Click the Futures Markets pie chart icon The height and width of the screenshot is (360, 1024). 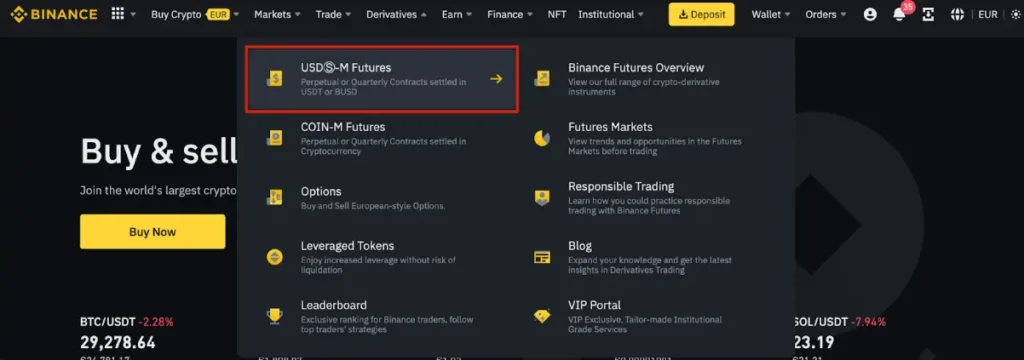[541, 138]
